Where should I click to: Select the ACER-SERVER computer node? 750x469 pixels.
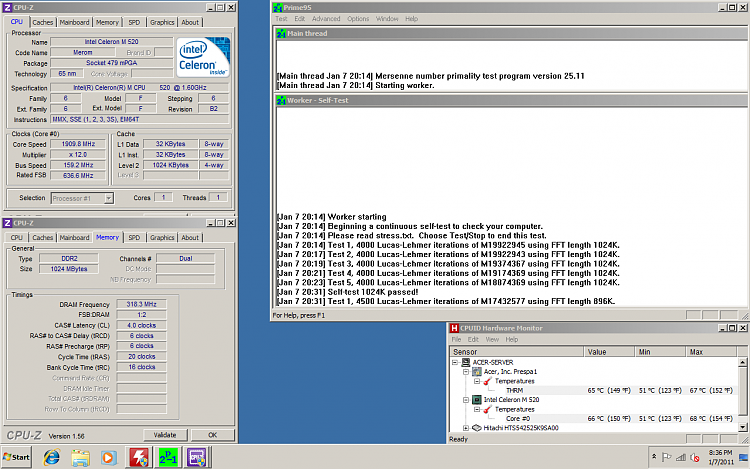493,362
